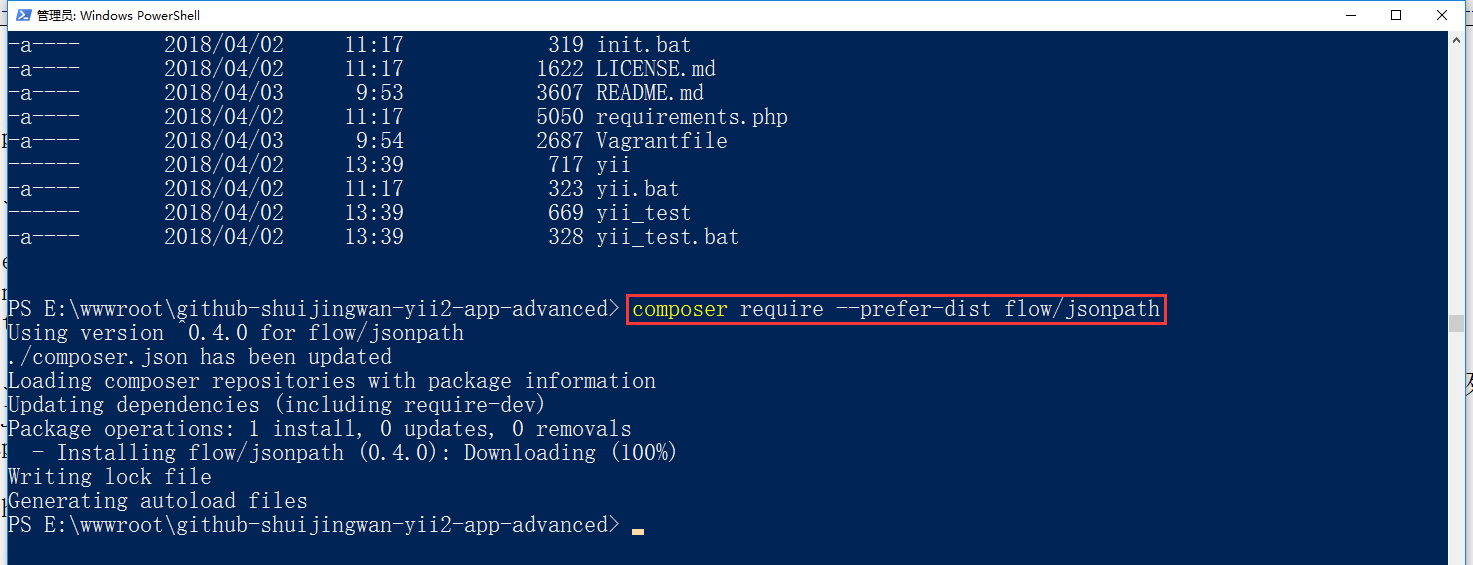The width and height of the screenshot is (1473, 565).
Task: Click the README.md filename
Action: pos(649,93)
